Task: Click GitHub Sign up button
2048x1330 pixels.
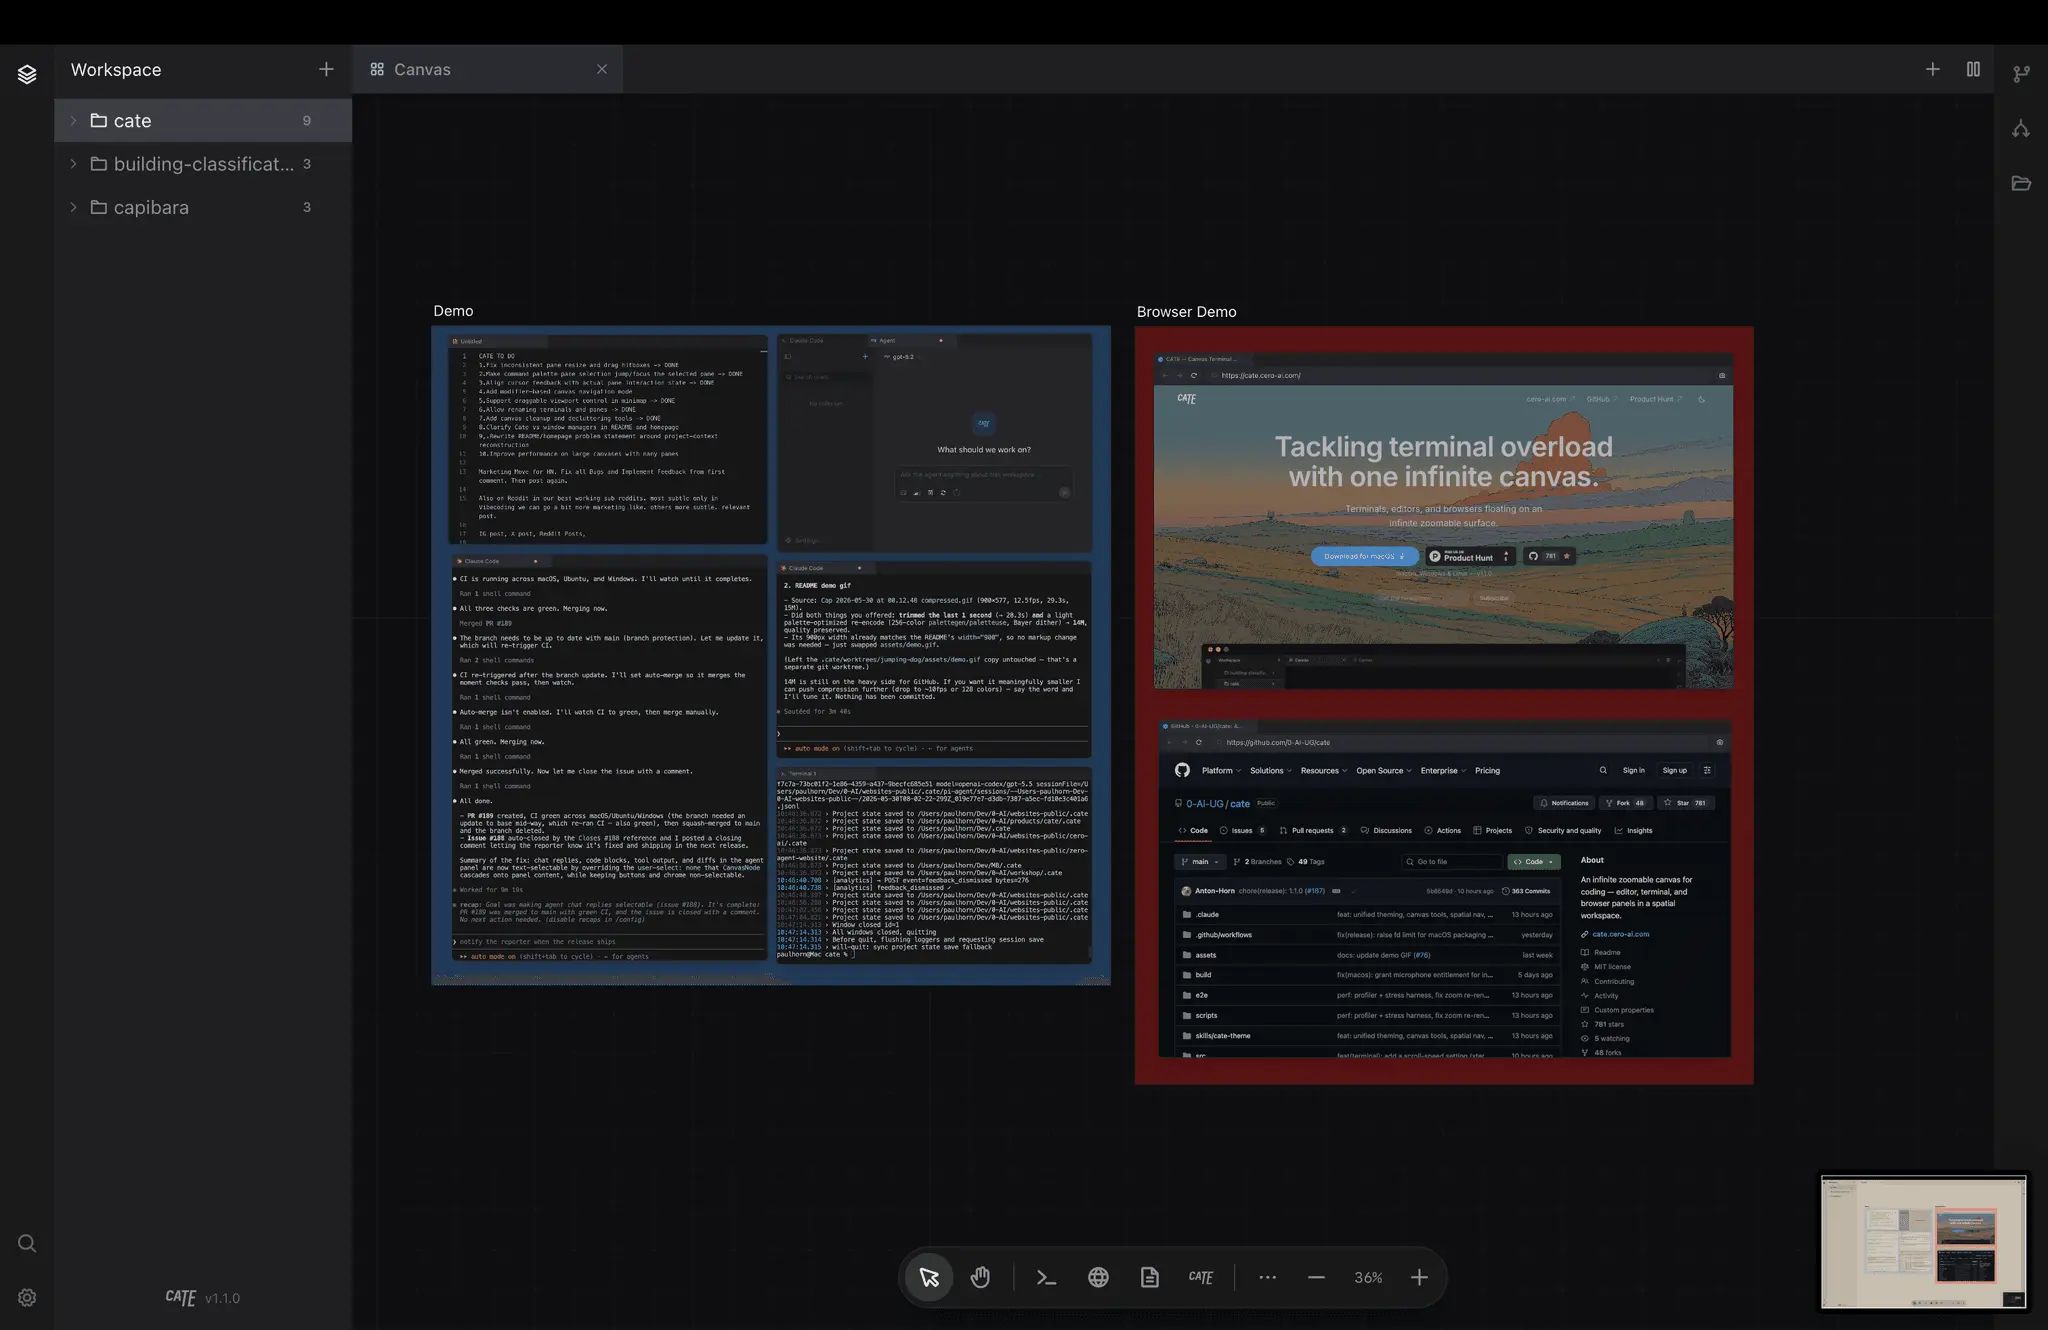Action: point(1674,770)
